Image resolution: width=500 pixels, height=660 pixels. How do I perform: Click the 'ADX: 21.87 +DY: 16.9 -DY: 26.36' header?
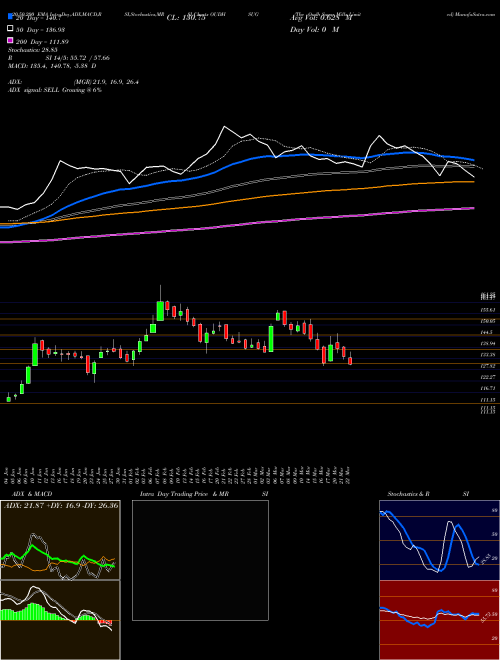(x=60, y=505)
